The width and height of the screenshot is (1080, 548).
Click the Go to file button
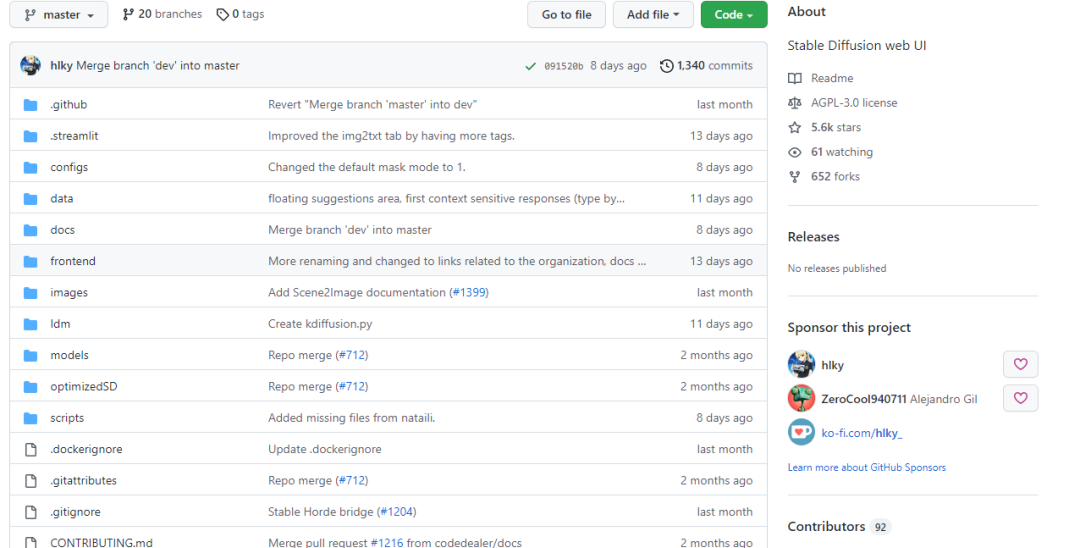(x=566, y=14)
